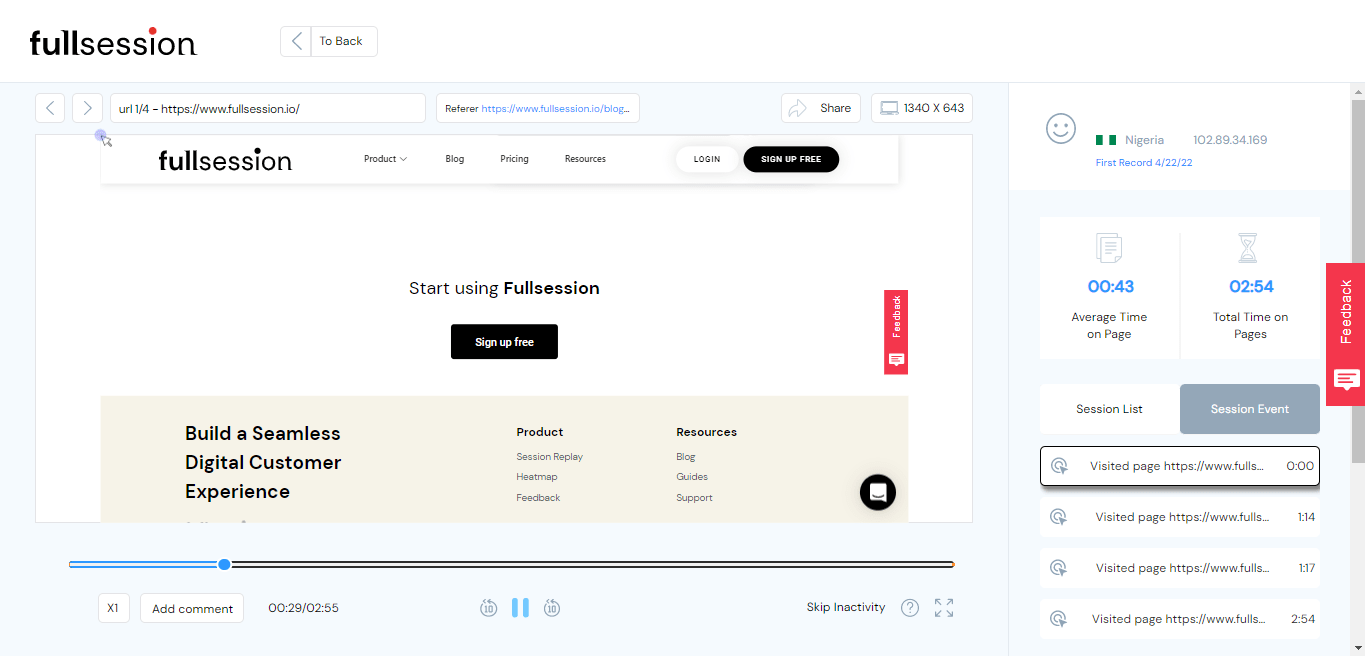Click cursor icon of the 2:54 event
This screenshot has height=656, width=1365.
(x=1058, y=619)
